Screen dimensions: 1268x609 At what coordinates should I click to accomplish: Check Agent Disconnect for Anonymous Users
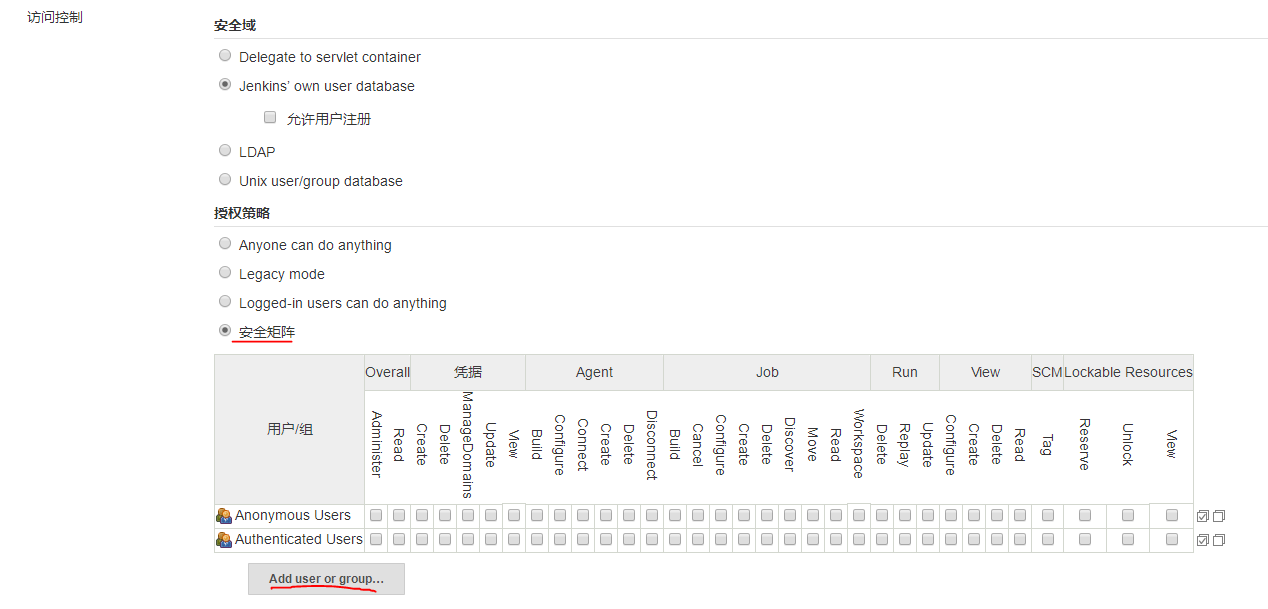(x=652, y=515)
